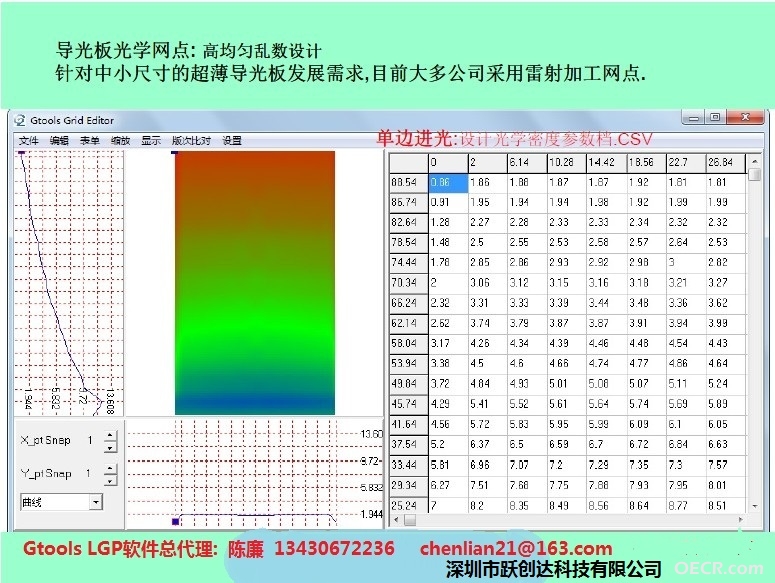Select row header 41.64

click(408, 424)
